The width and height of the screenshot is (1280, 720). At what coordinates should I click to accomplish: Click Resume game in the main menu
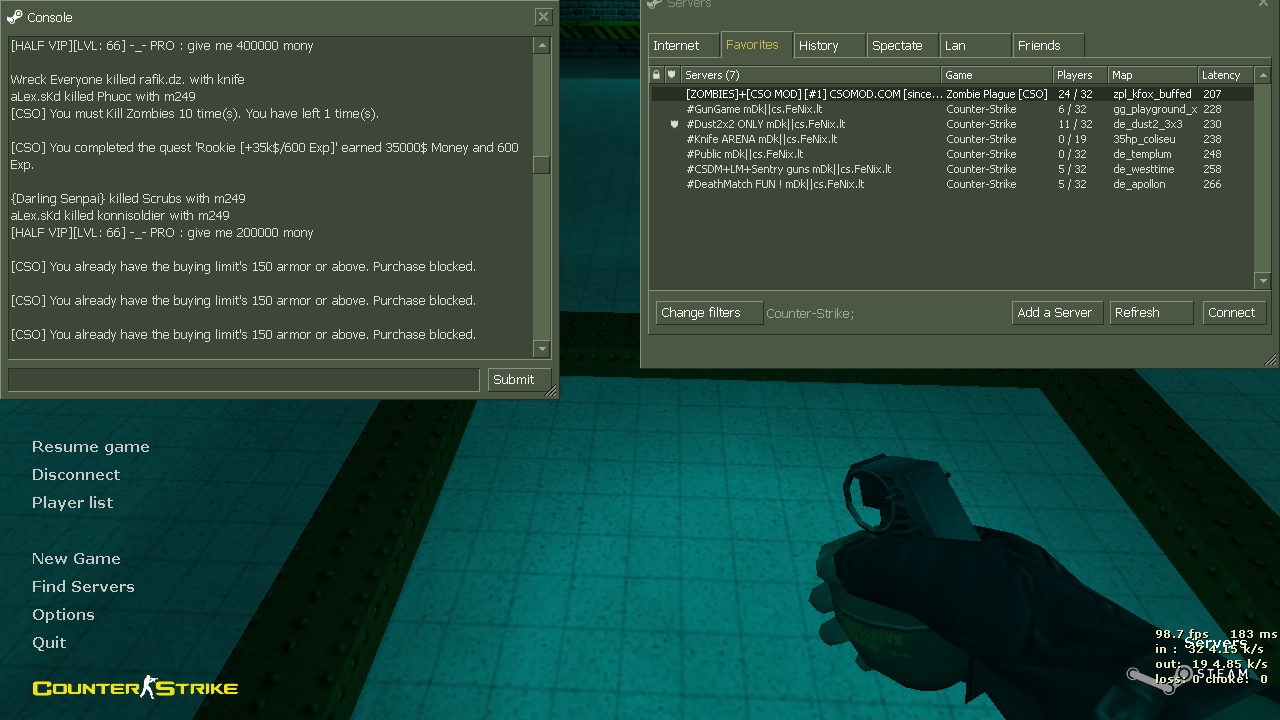point(91,447)
